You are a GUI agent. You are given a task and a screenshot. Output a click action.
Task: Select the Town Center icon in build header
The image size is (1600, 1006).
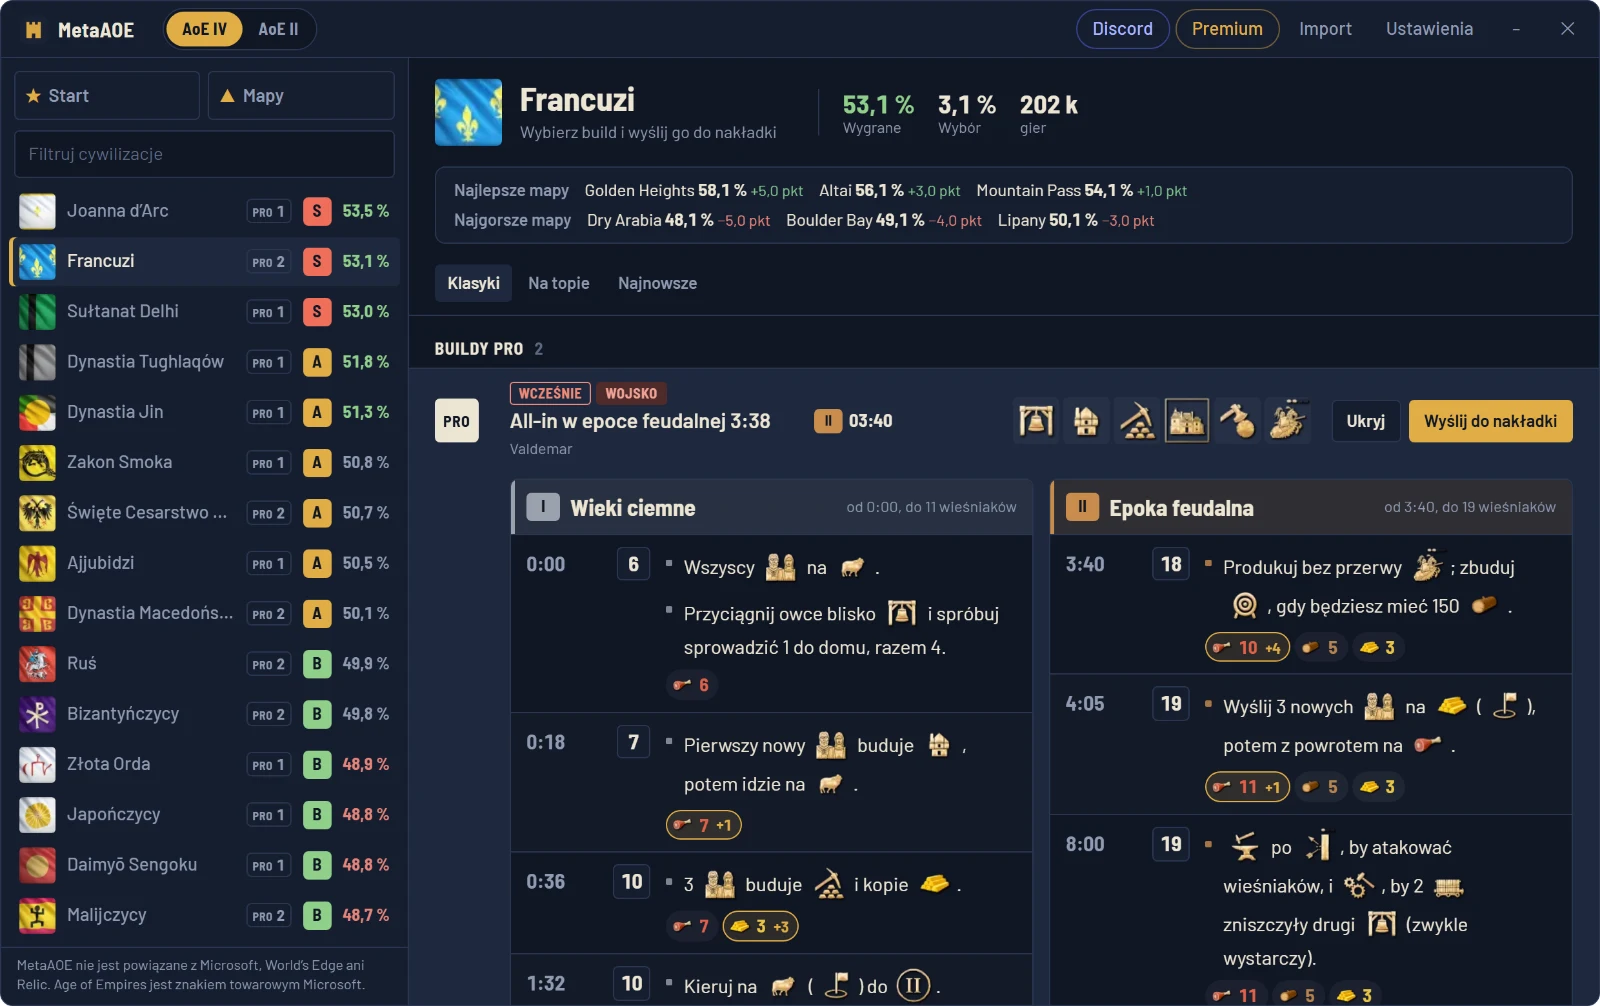1036,421
